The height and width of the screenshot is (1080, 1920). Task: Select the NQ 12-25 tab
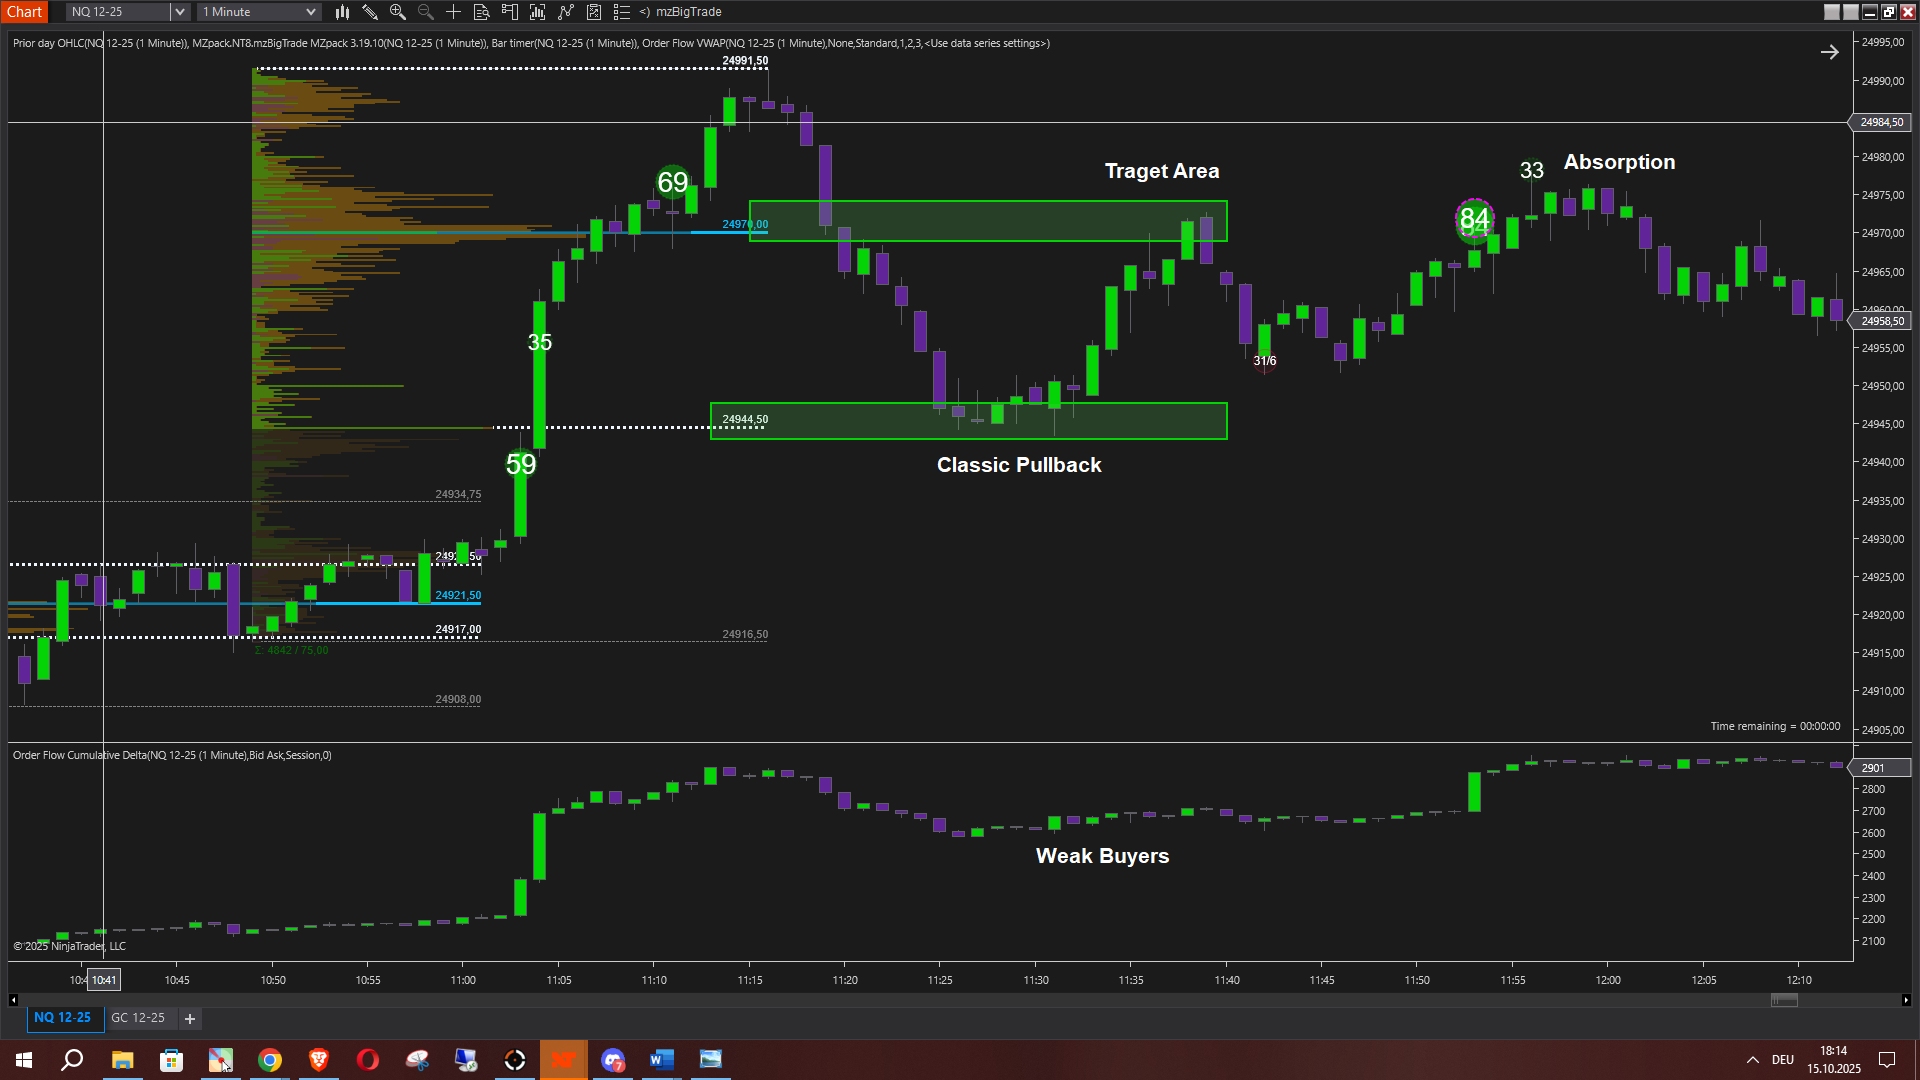coord(62,1018)
